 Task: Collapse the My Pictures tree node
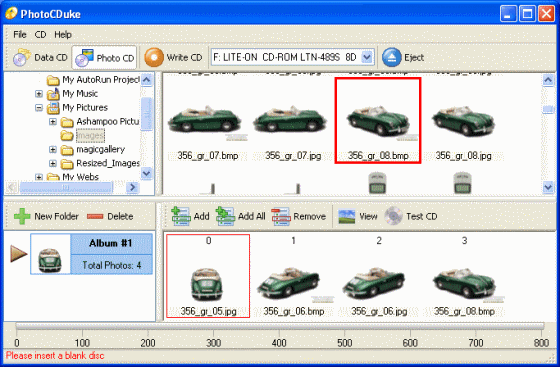pos(39,107)
